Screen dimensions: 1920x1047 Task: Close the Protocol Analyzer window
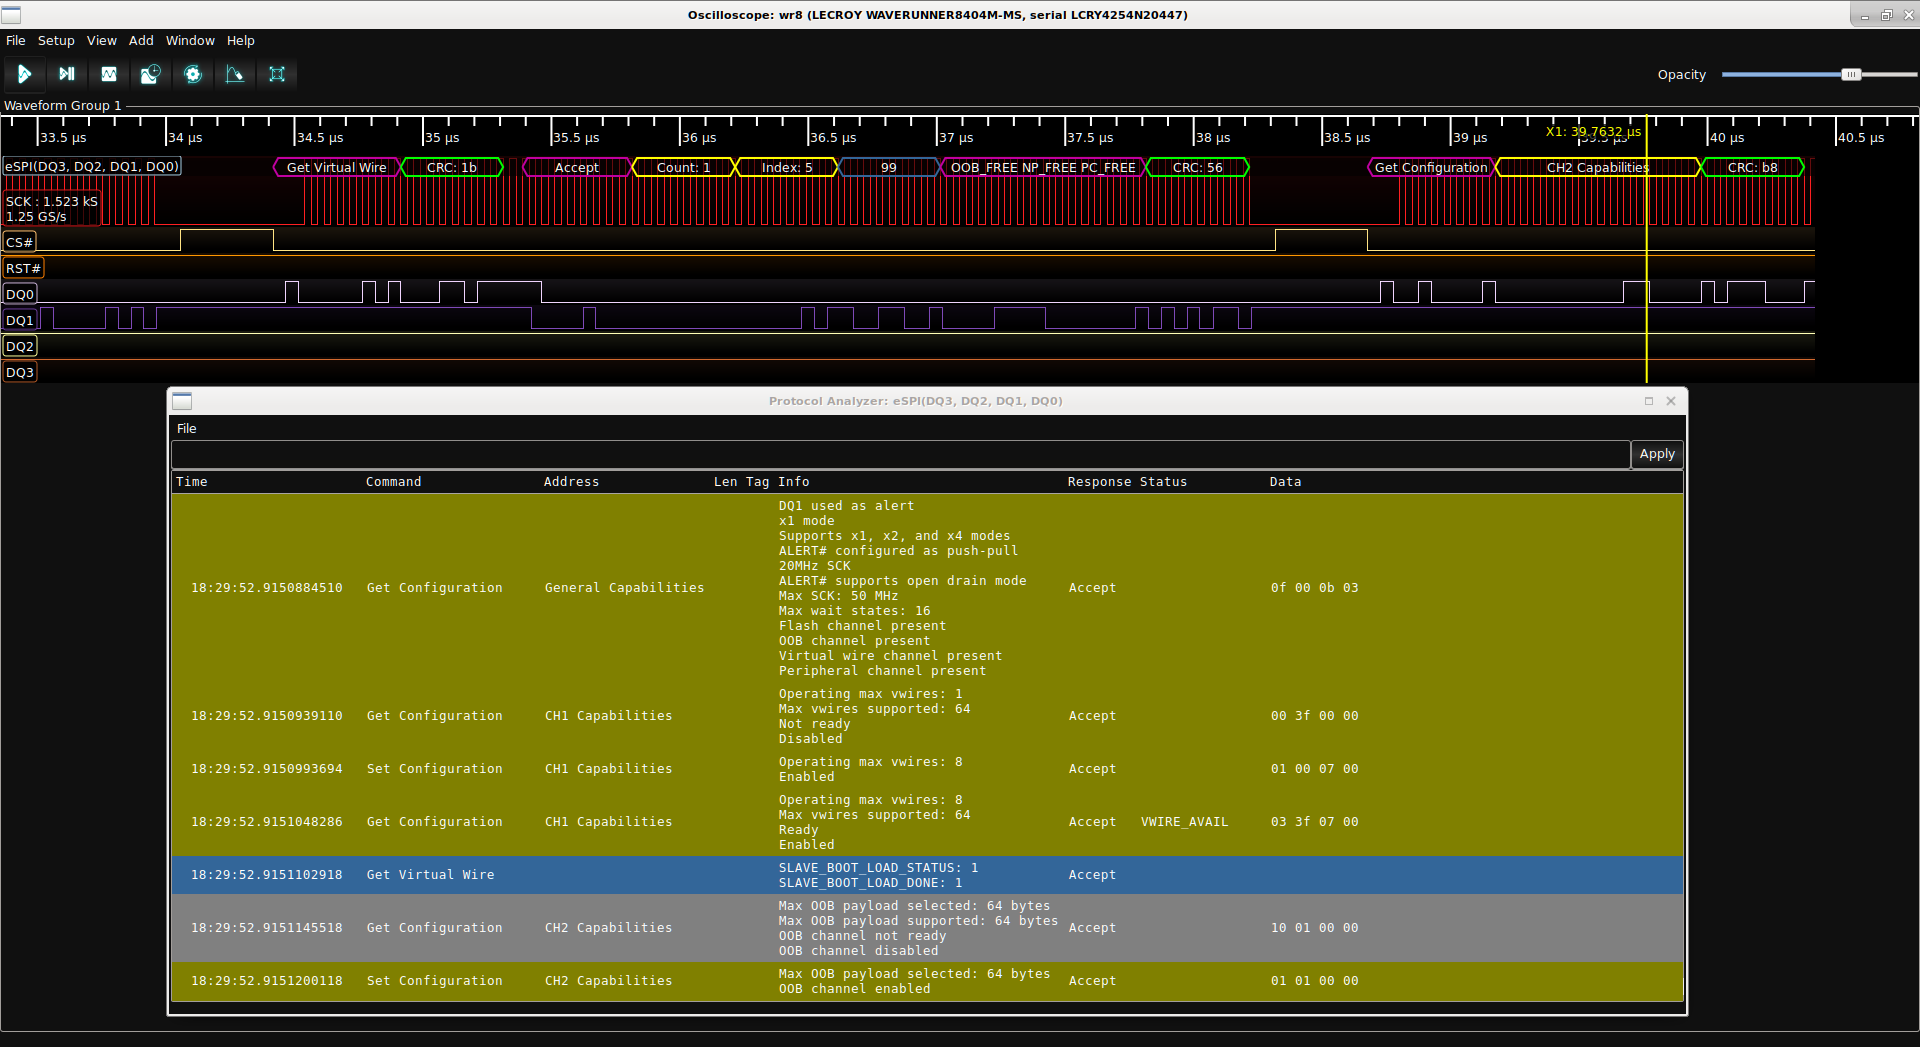pos(1671,401)
